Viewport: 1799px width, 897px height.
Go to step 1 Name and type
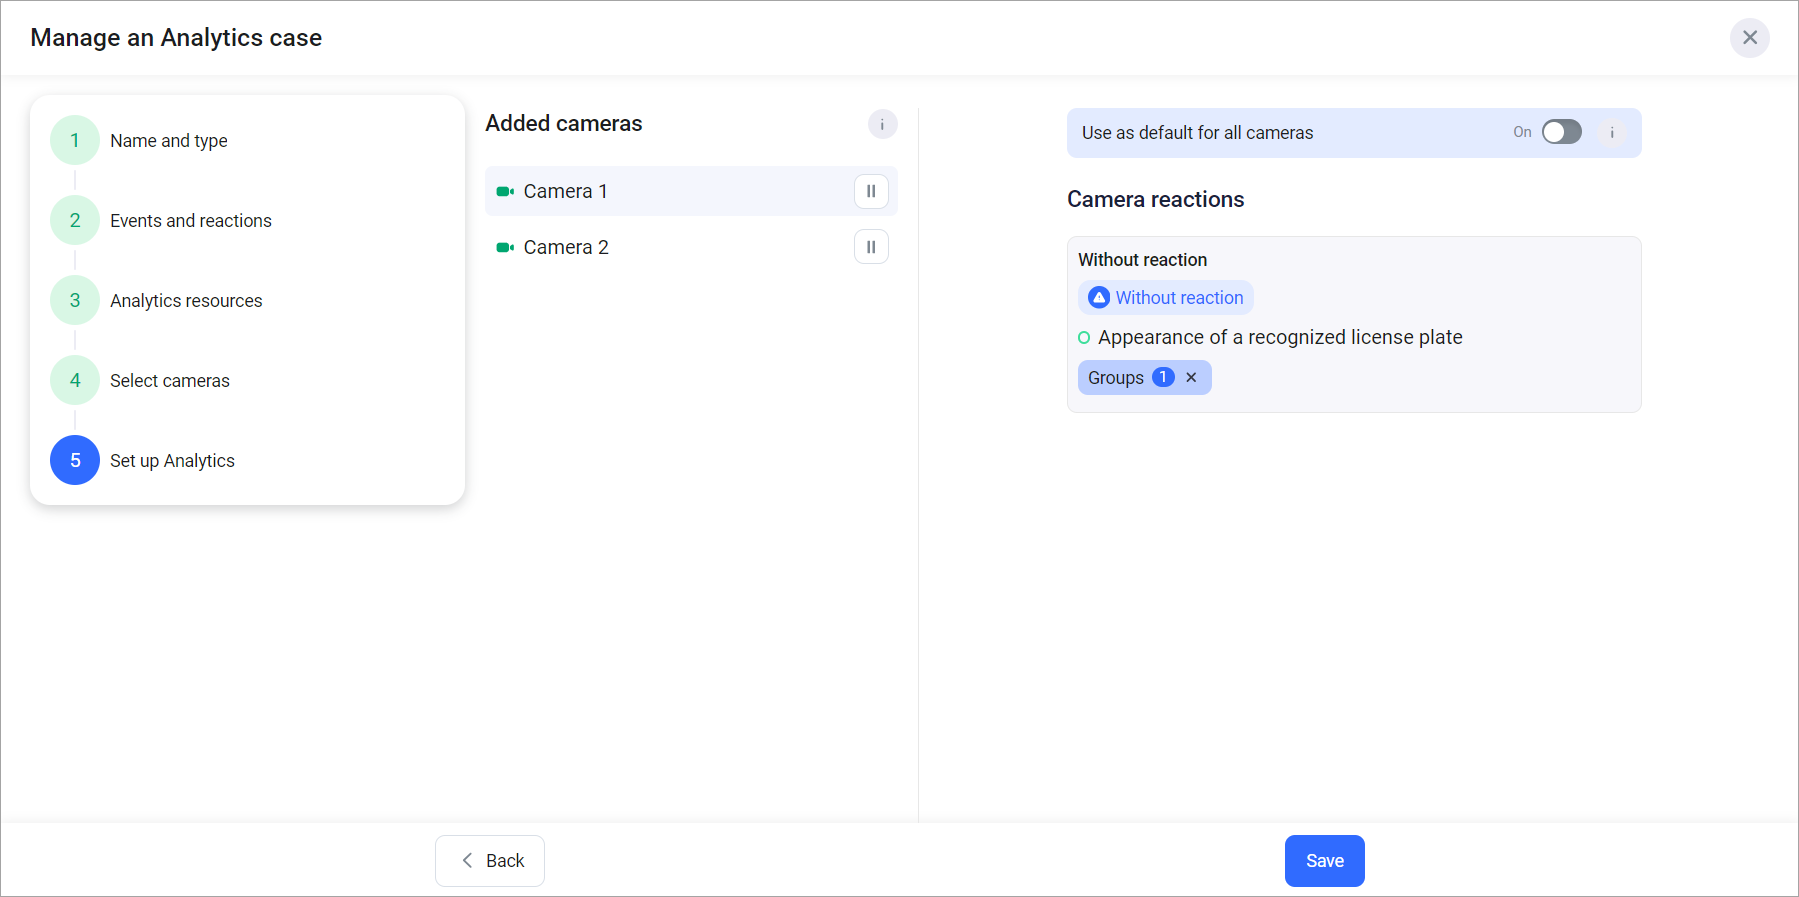tap(75, 141)
